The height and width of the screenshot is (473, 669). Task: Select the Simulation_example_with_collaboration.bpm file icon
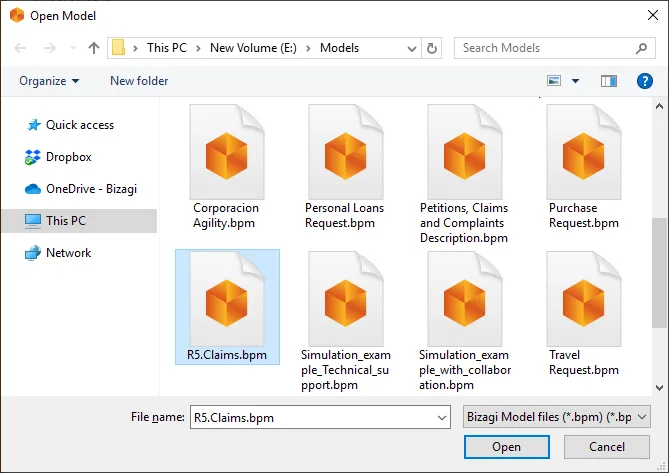tap(465, 299)
